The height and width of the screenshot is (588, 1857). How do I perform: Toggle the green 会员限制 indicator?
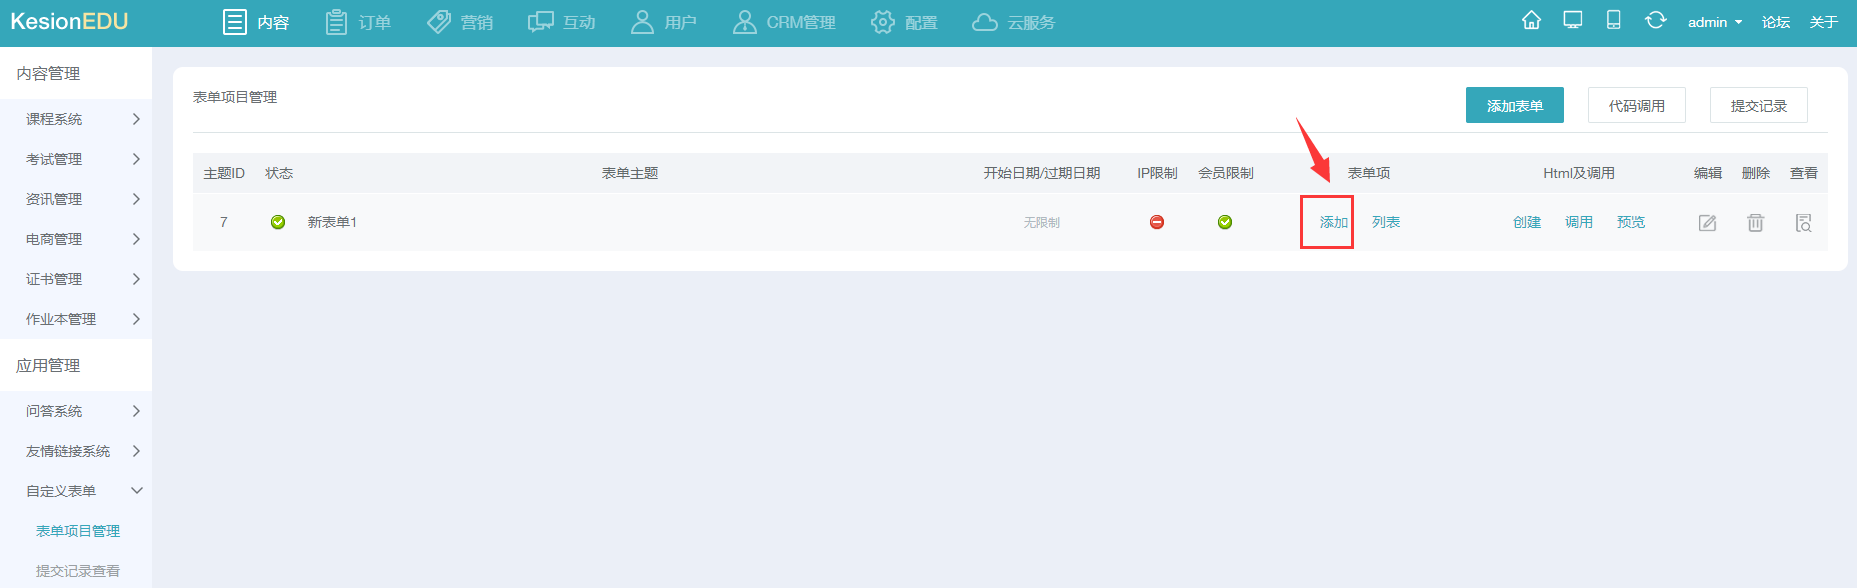[1225, 222]
